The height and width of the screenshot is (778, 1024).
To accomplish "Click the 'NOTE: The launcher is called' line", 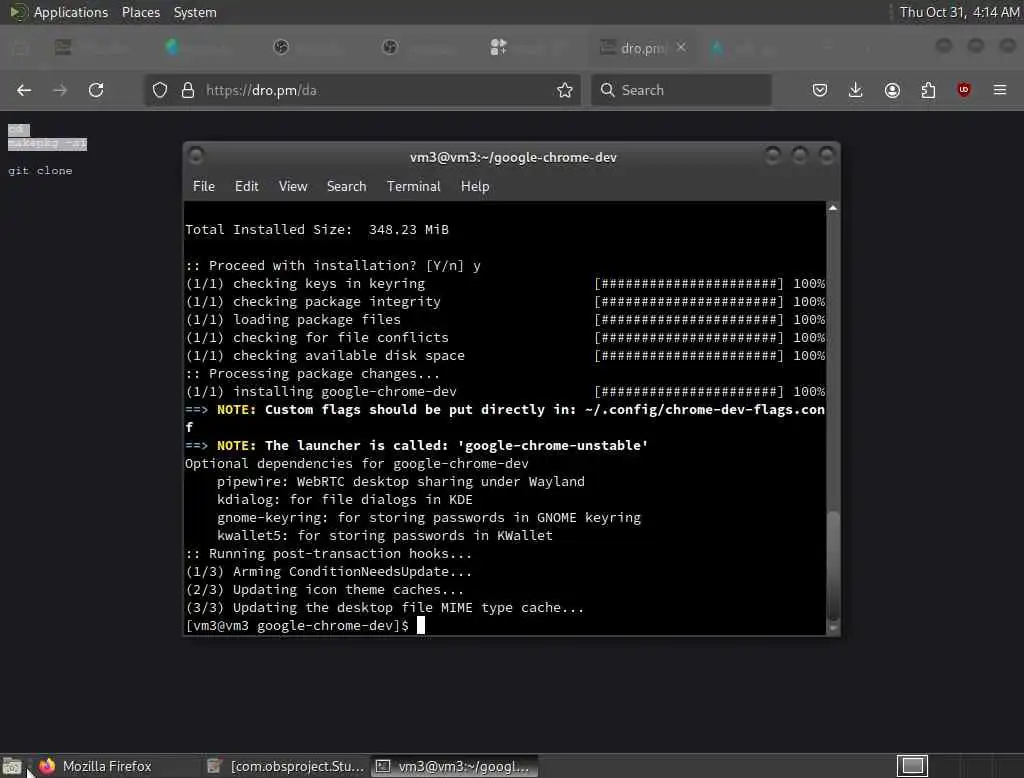I will point(417,446).
